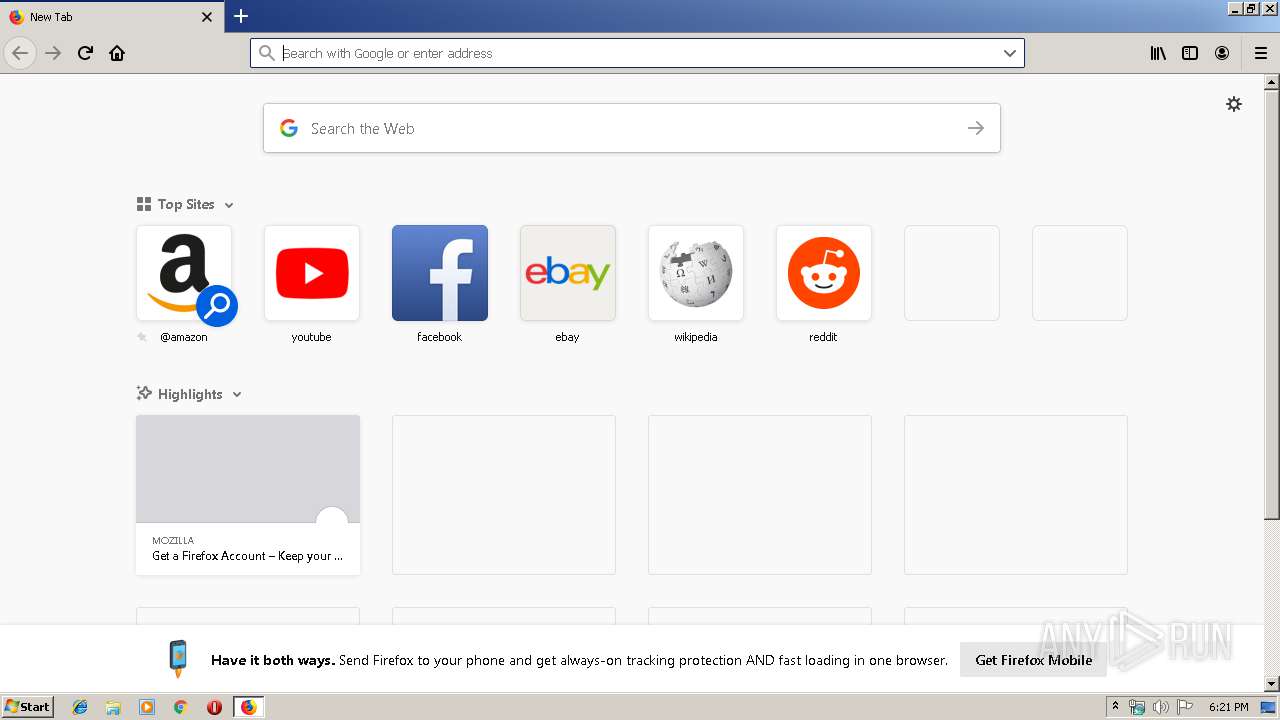
Task: Launch Opera from the taskbar
Action: point(214,707)
